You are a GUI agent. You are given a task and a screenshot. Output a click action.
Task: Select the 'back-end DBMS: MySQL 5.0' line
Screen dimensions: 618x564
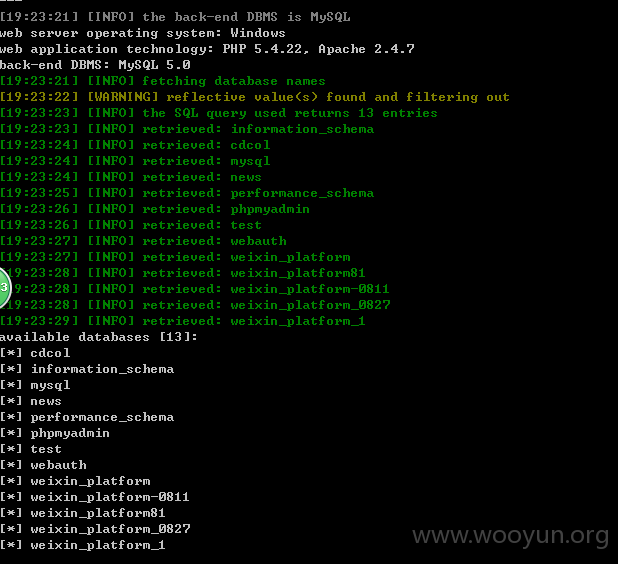(x=95, y=65)
